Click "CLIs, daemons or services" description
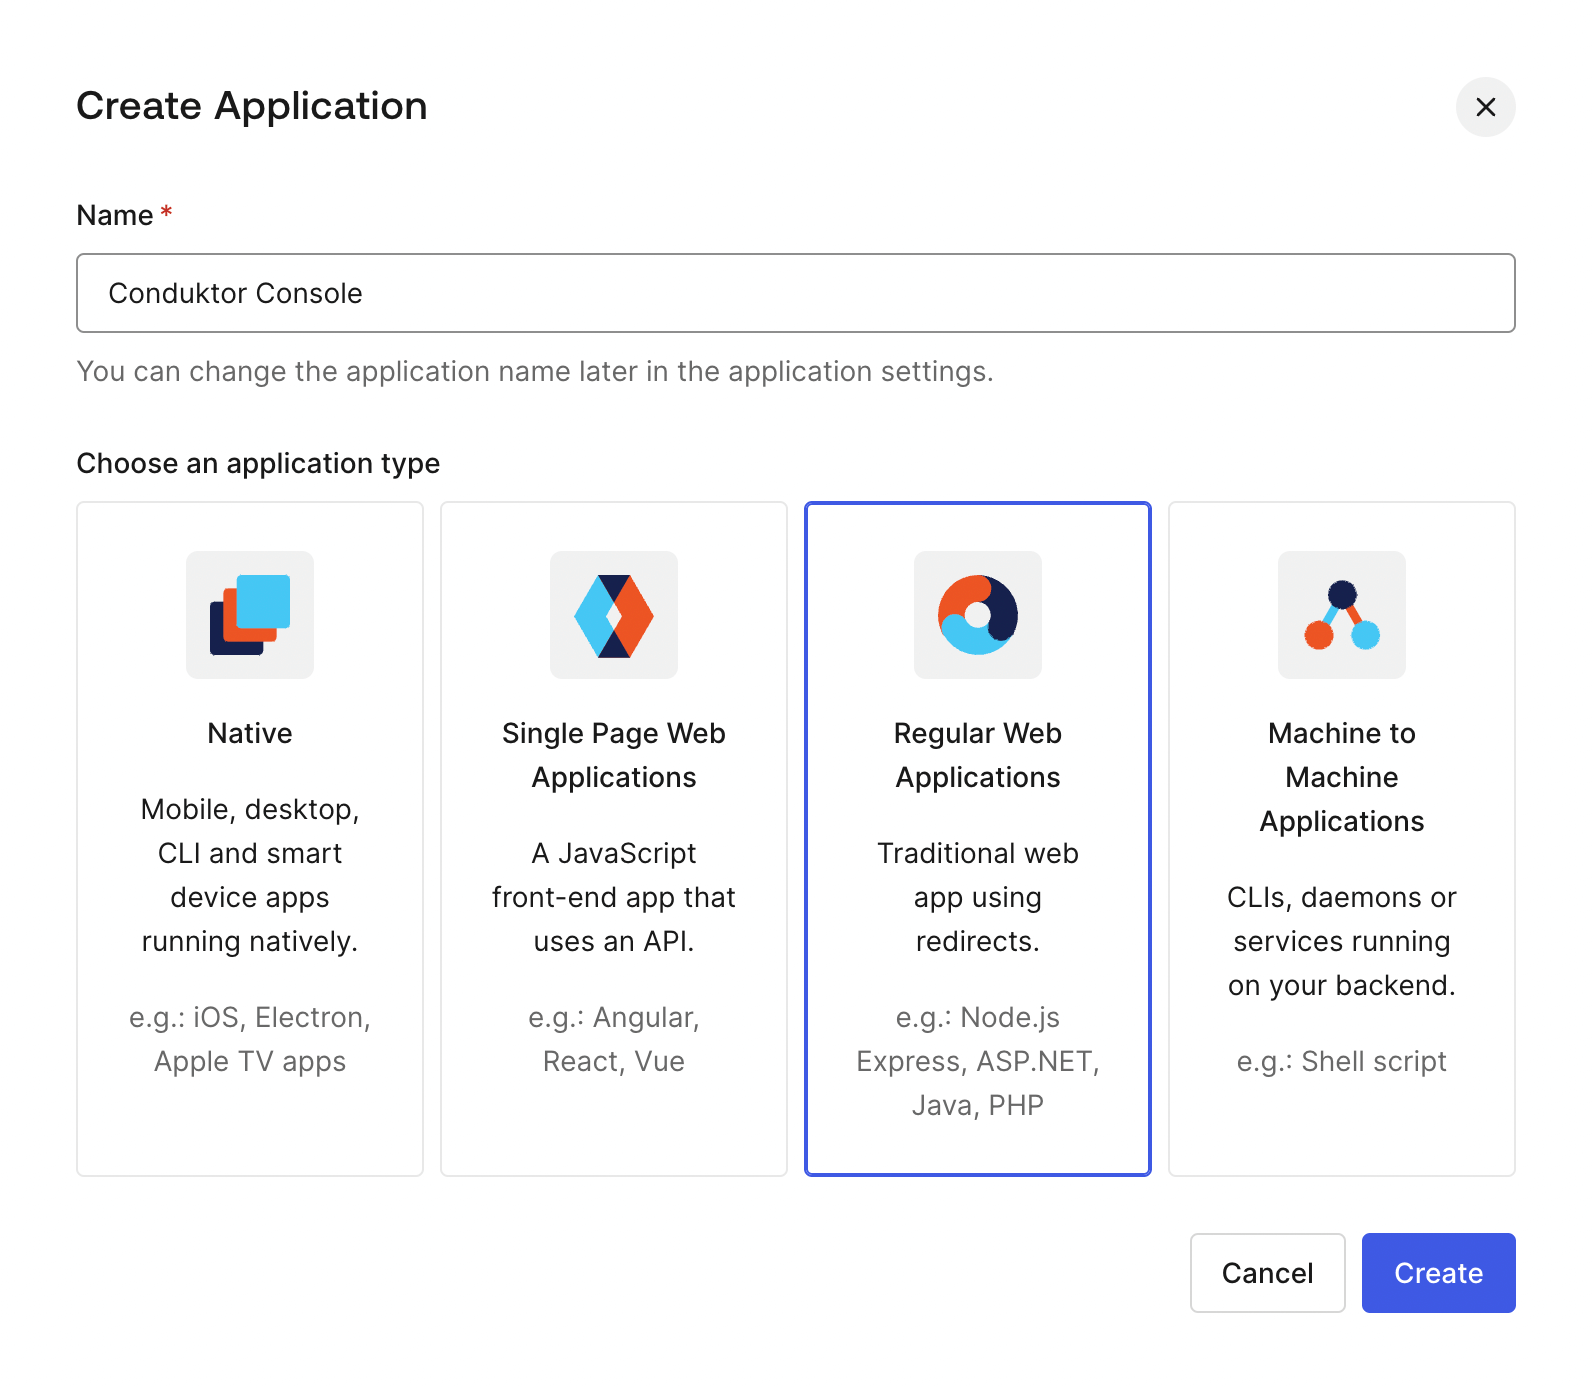1594x1388 pixels. point(1342,941)
